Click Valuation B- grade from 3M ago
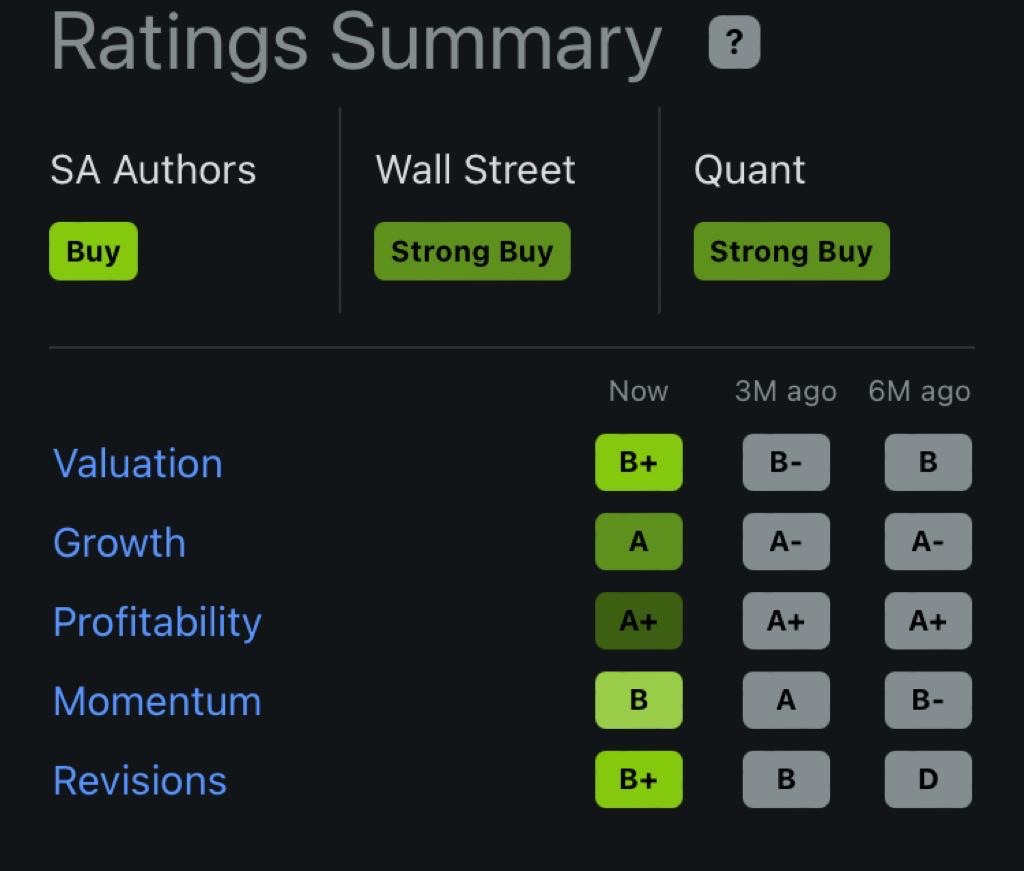Viewport: 1024px width, 871px height. 786,462
